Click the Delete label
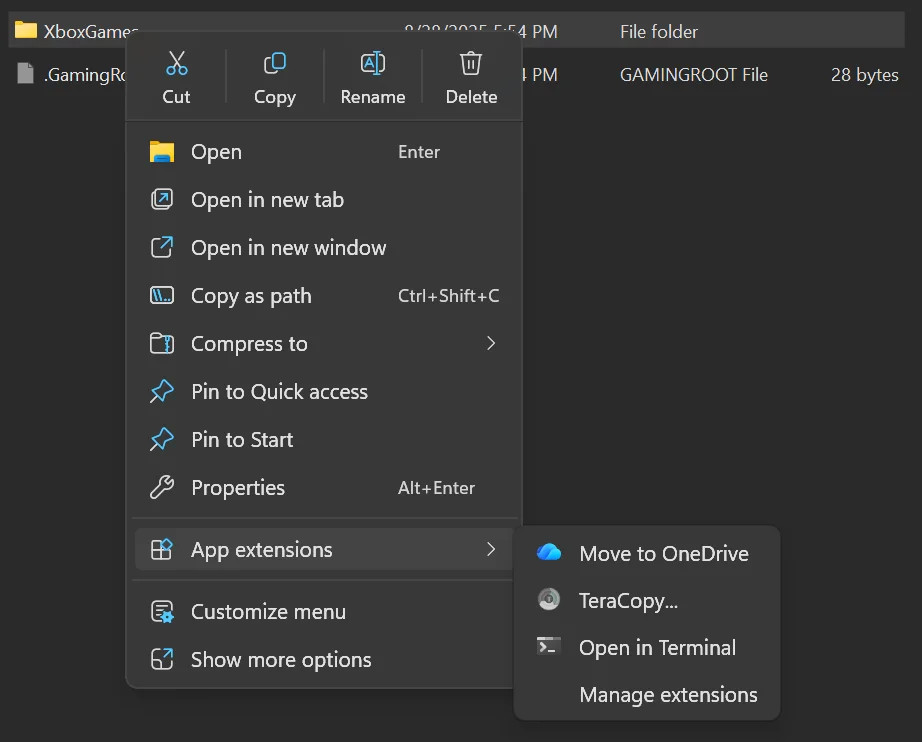Viewport: 922px width, 742px height. coord(471,96)
